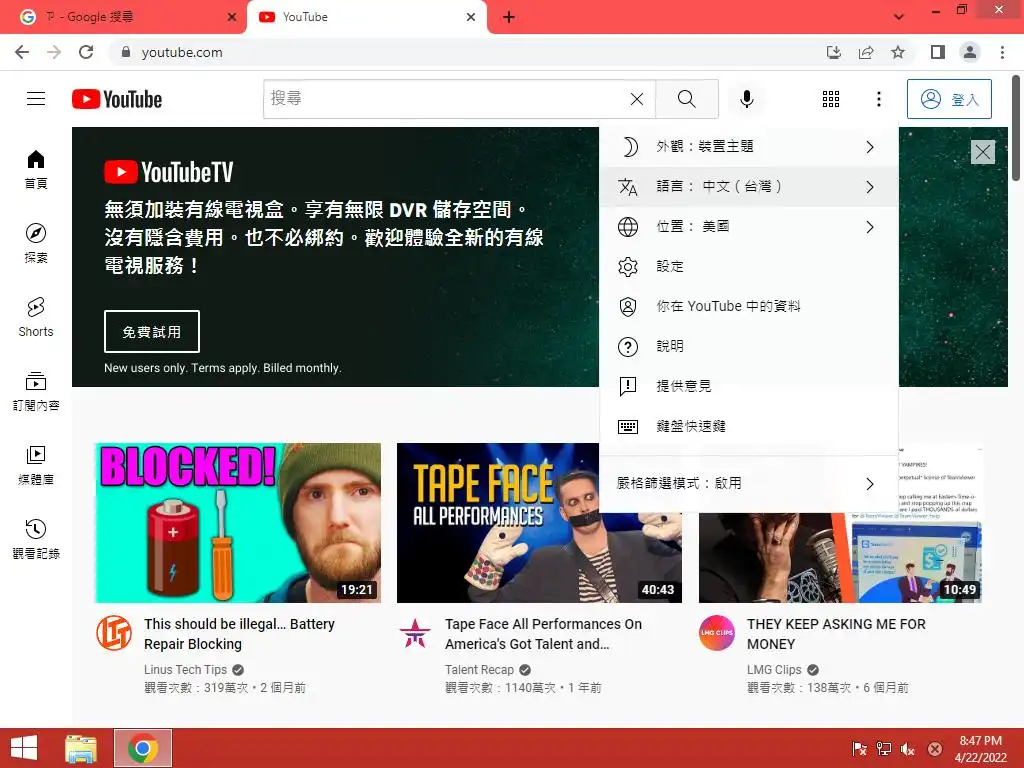1024x768 pixels.
Task: Click the share page icon in address bar
Action: 866,52
